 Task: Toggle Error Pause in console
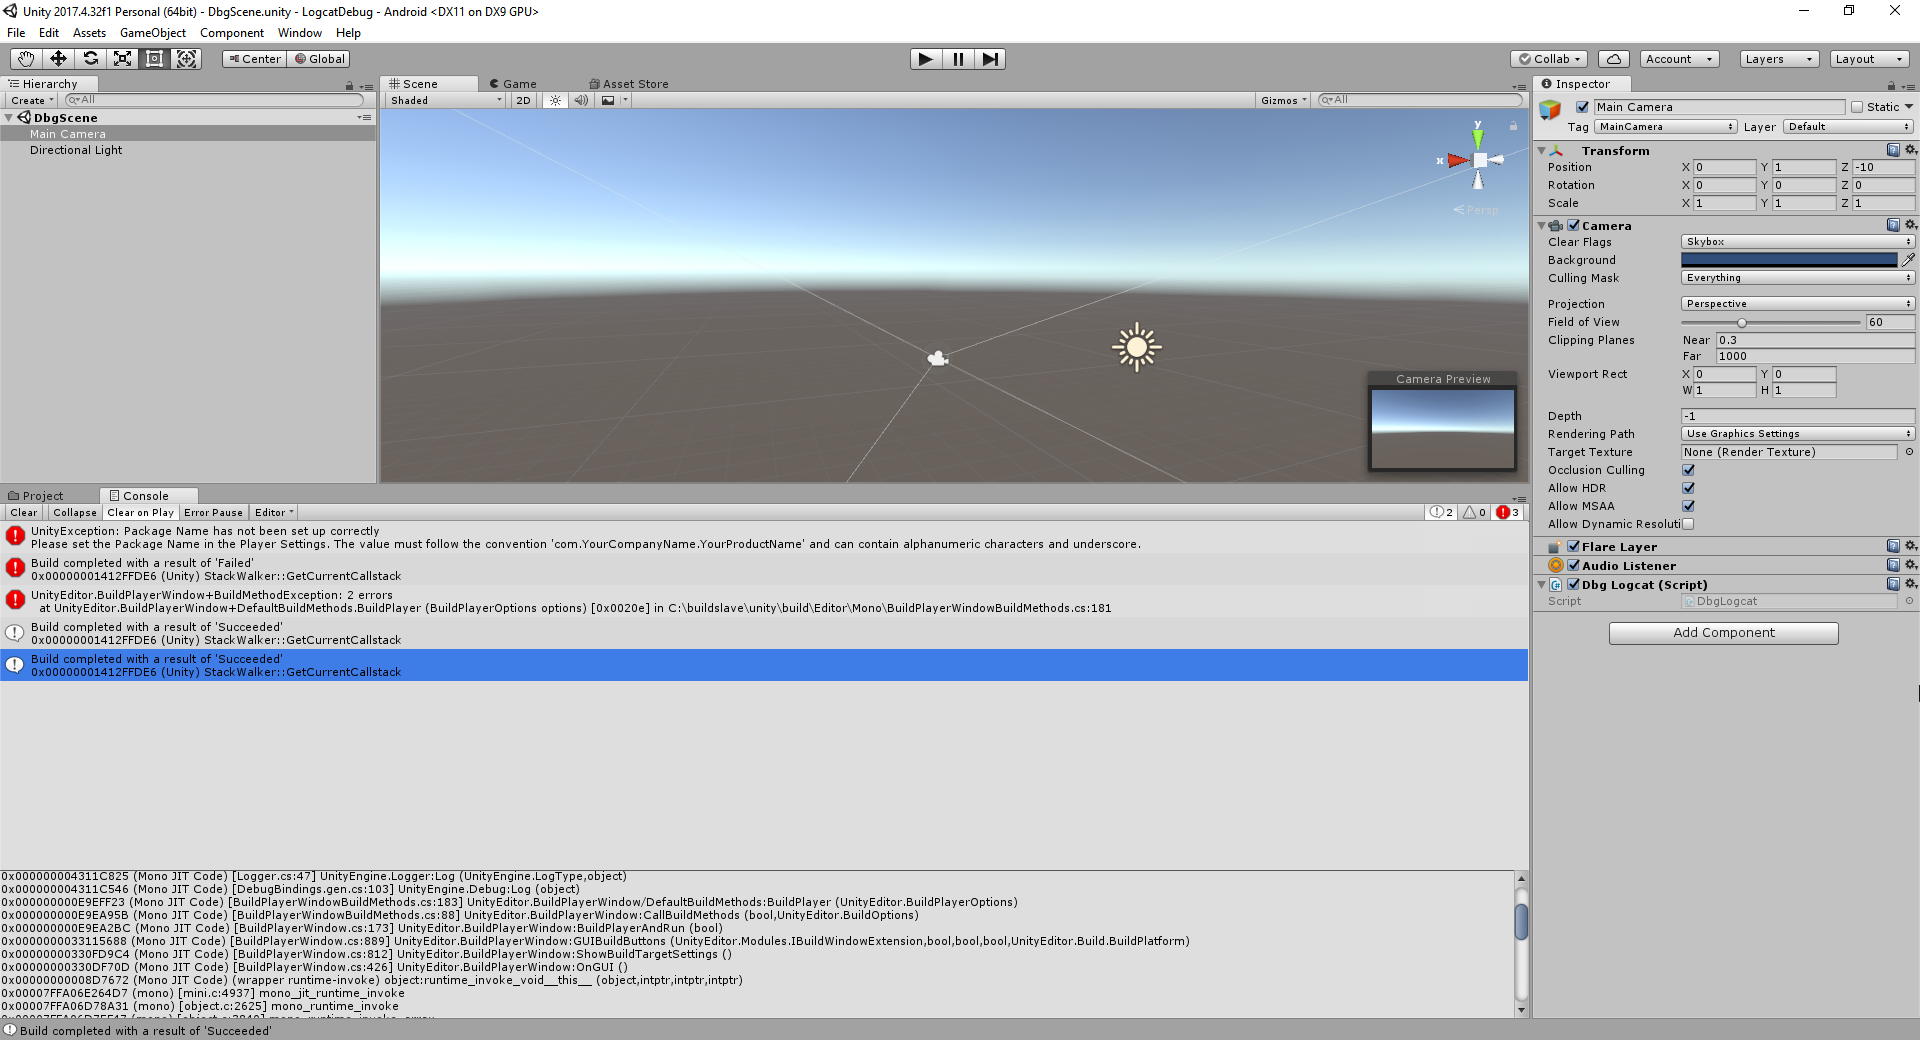click(x=213, y=512)
